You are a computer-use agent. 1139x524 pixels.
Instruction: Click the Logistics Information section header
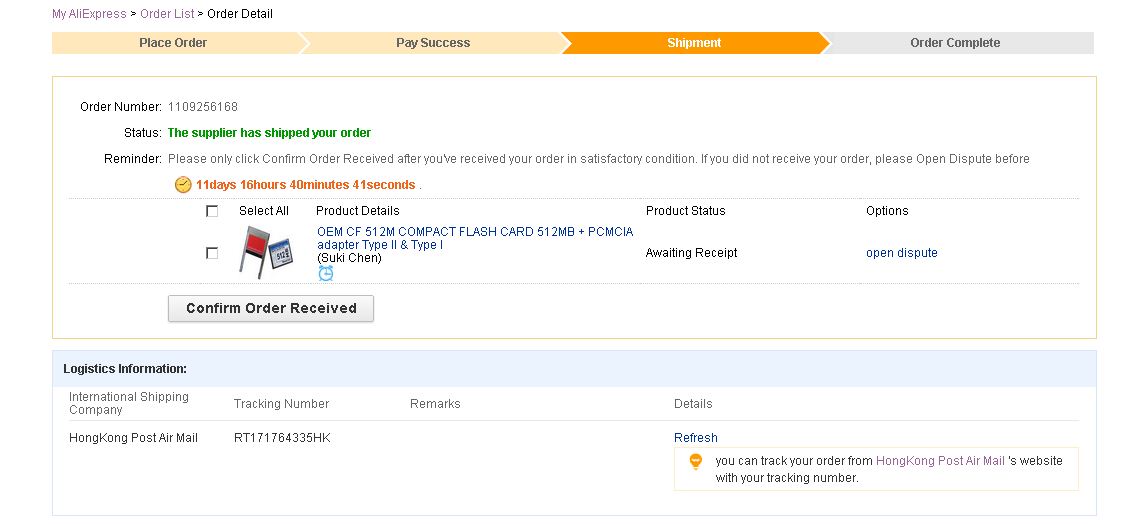125,369
